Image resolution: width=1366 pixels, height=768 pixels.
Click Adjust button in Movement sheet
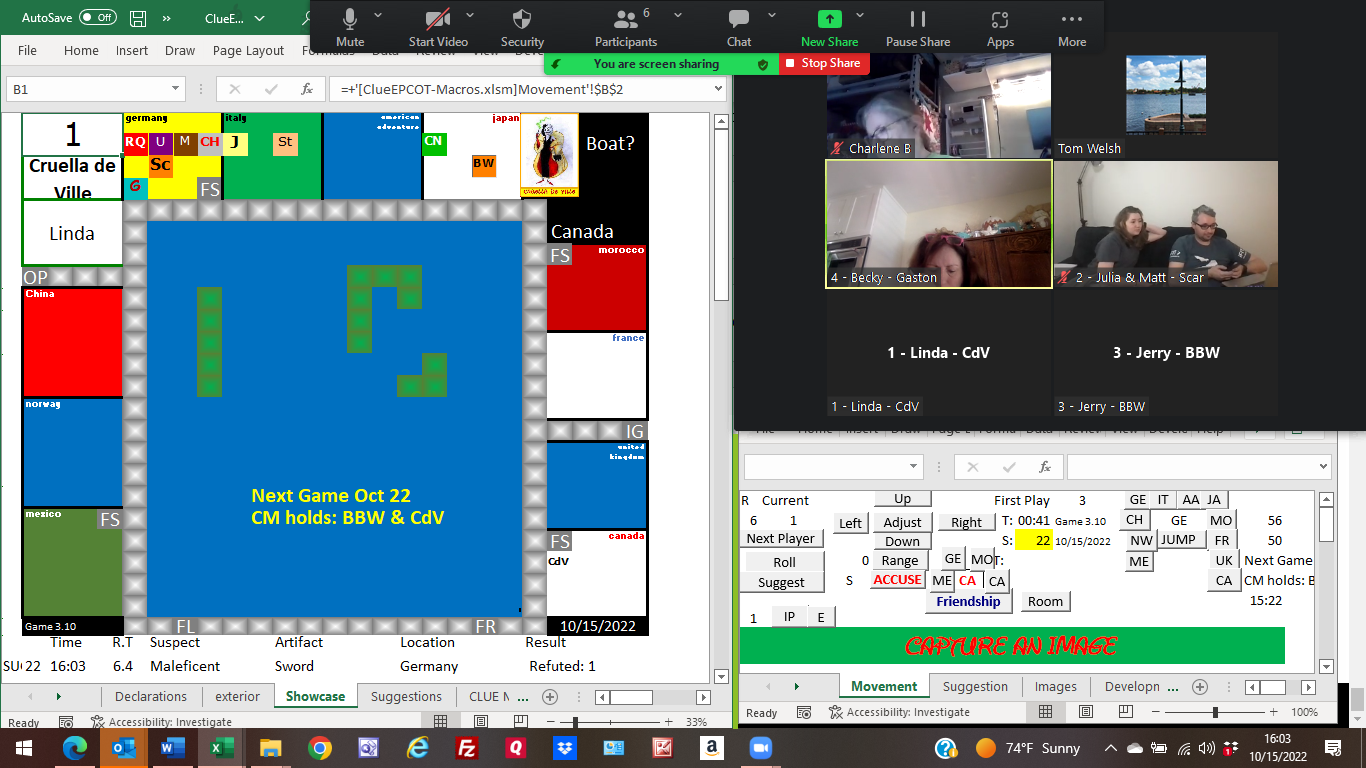click(x=902, y=522)
